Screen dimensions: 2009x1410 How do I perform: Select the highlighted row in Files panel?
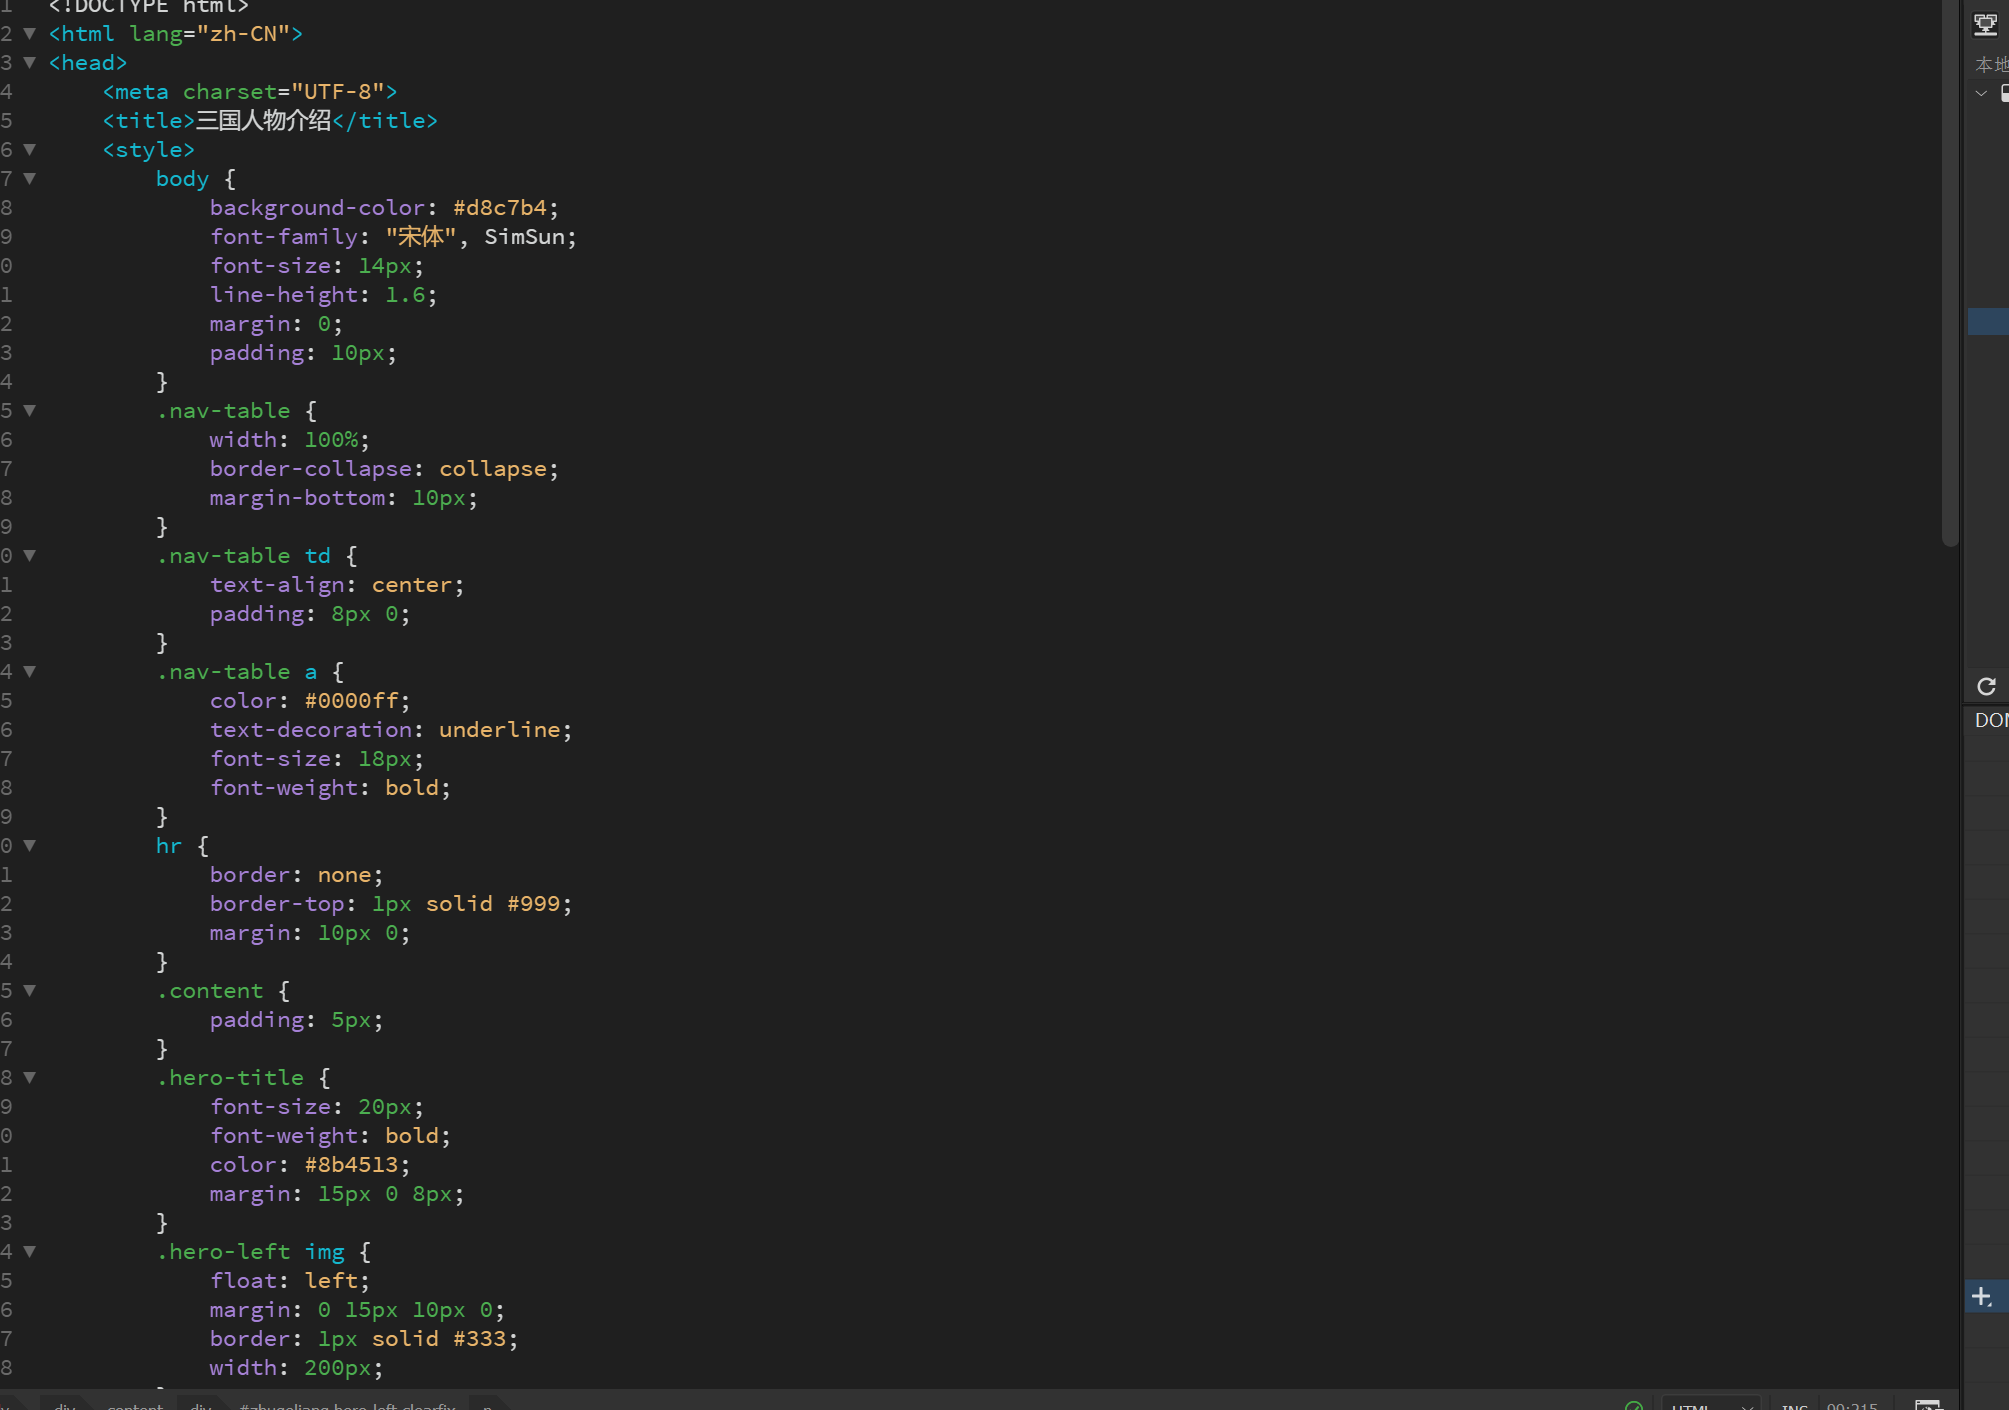point(1988,321)
